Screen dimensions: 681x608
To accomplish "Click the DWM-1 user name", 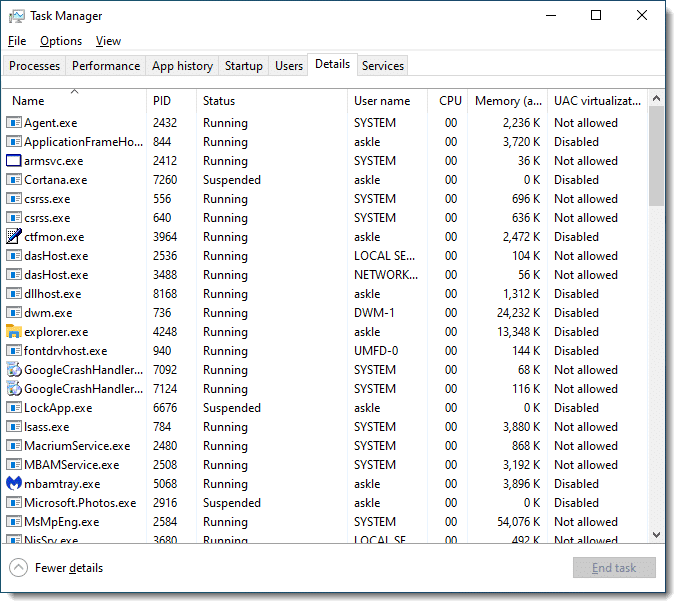I will 374,313.
